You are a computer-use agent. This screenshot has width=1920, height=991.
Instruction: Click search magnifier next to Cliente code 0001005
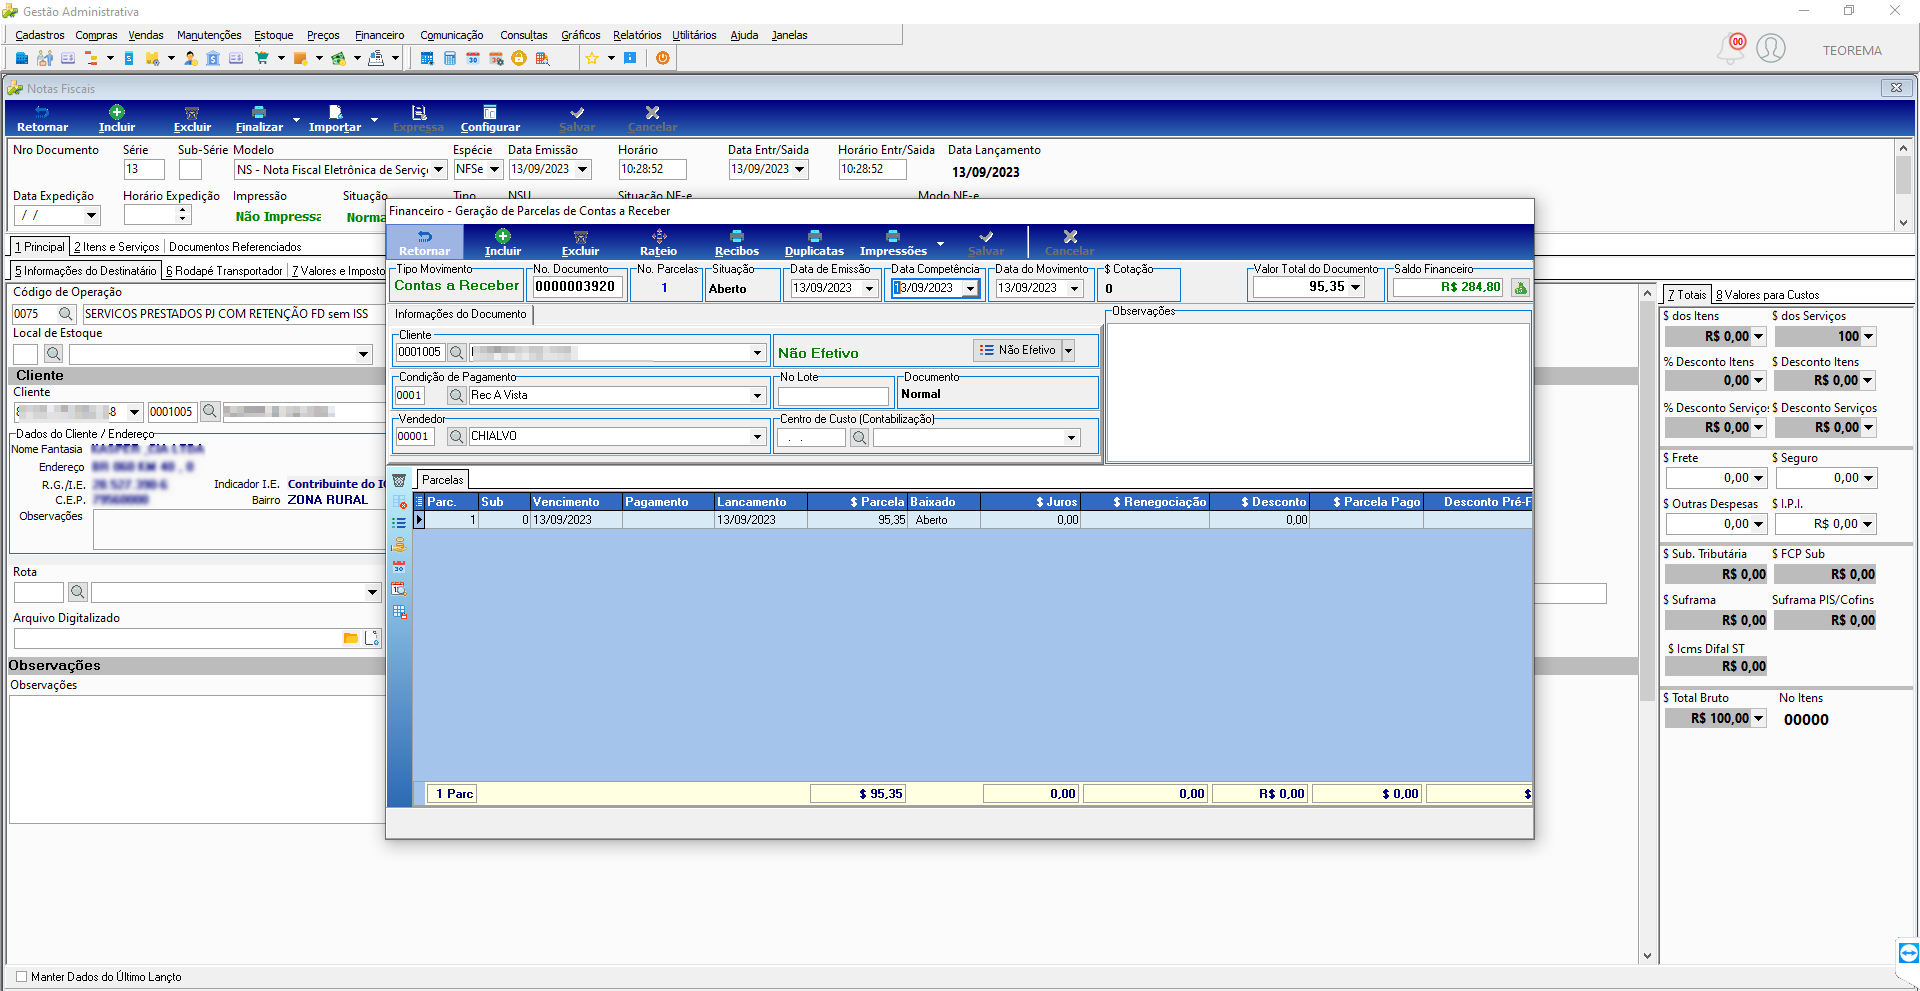pos(456,352)
